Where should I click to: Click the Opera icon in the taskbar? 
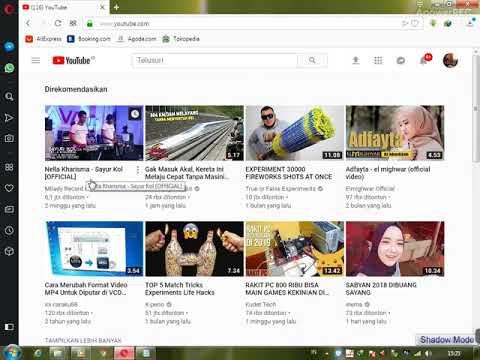pos(124,353)
